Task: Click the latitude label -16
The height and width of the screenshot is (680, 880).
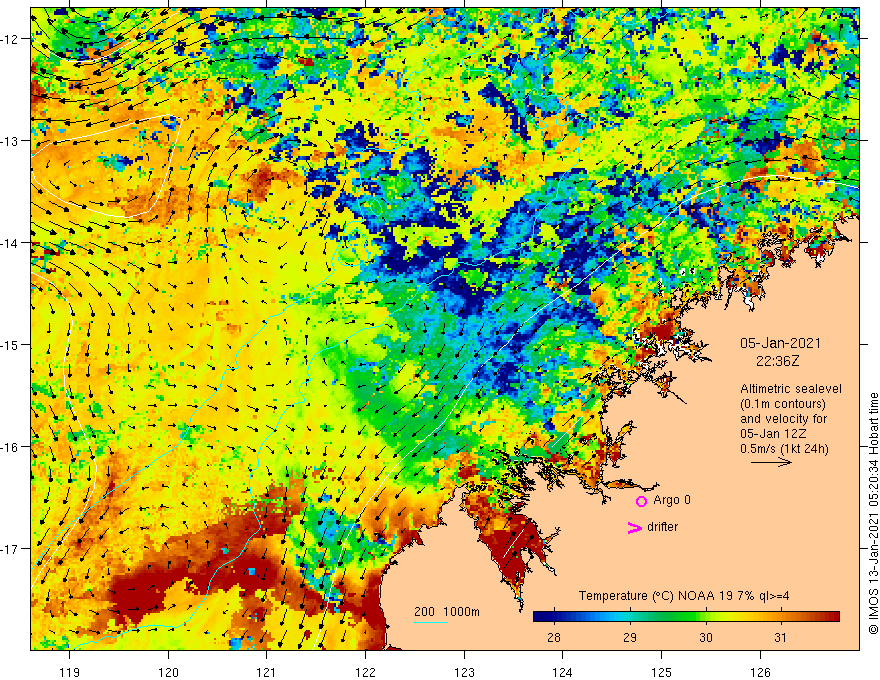Action: [x=11, y=447]
